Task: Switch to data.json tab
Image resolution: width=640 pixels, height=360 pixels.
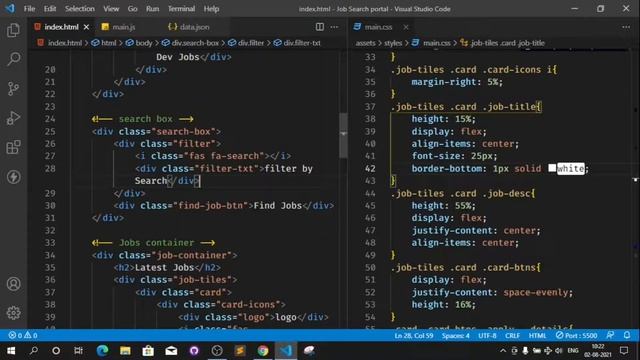Action: point(194,27)
